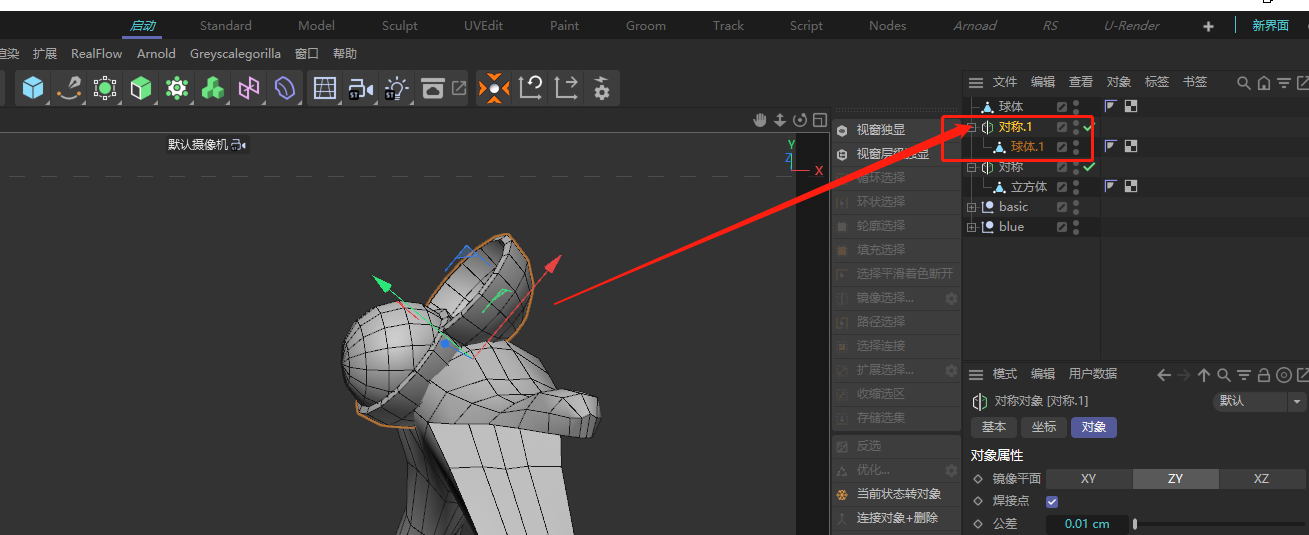
Task: Click the move axis arrow icon in toolbar
Action: [x=566, y=89]
